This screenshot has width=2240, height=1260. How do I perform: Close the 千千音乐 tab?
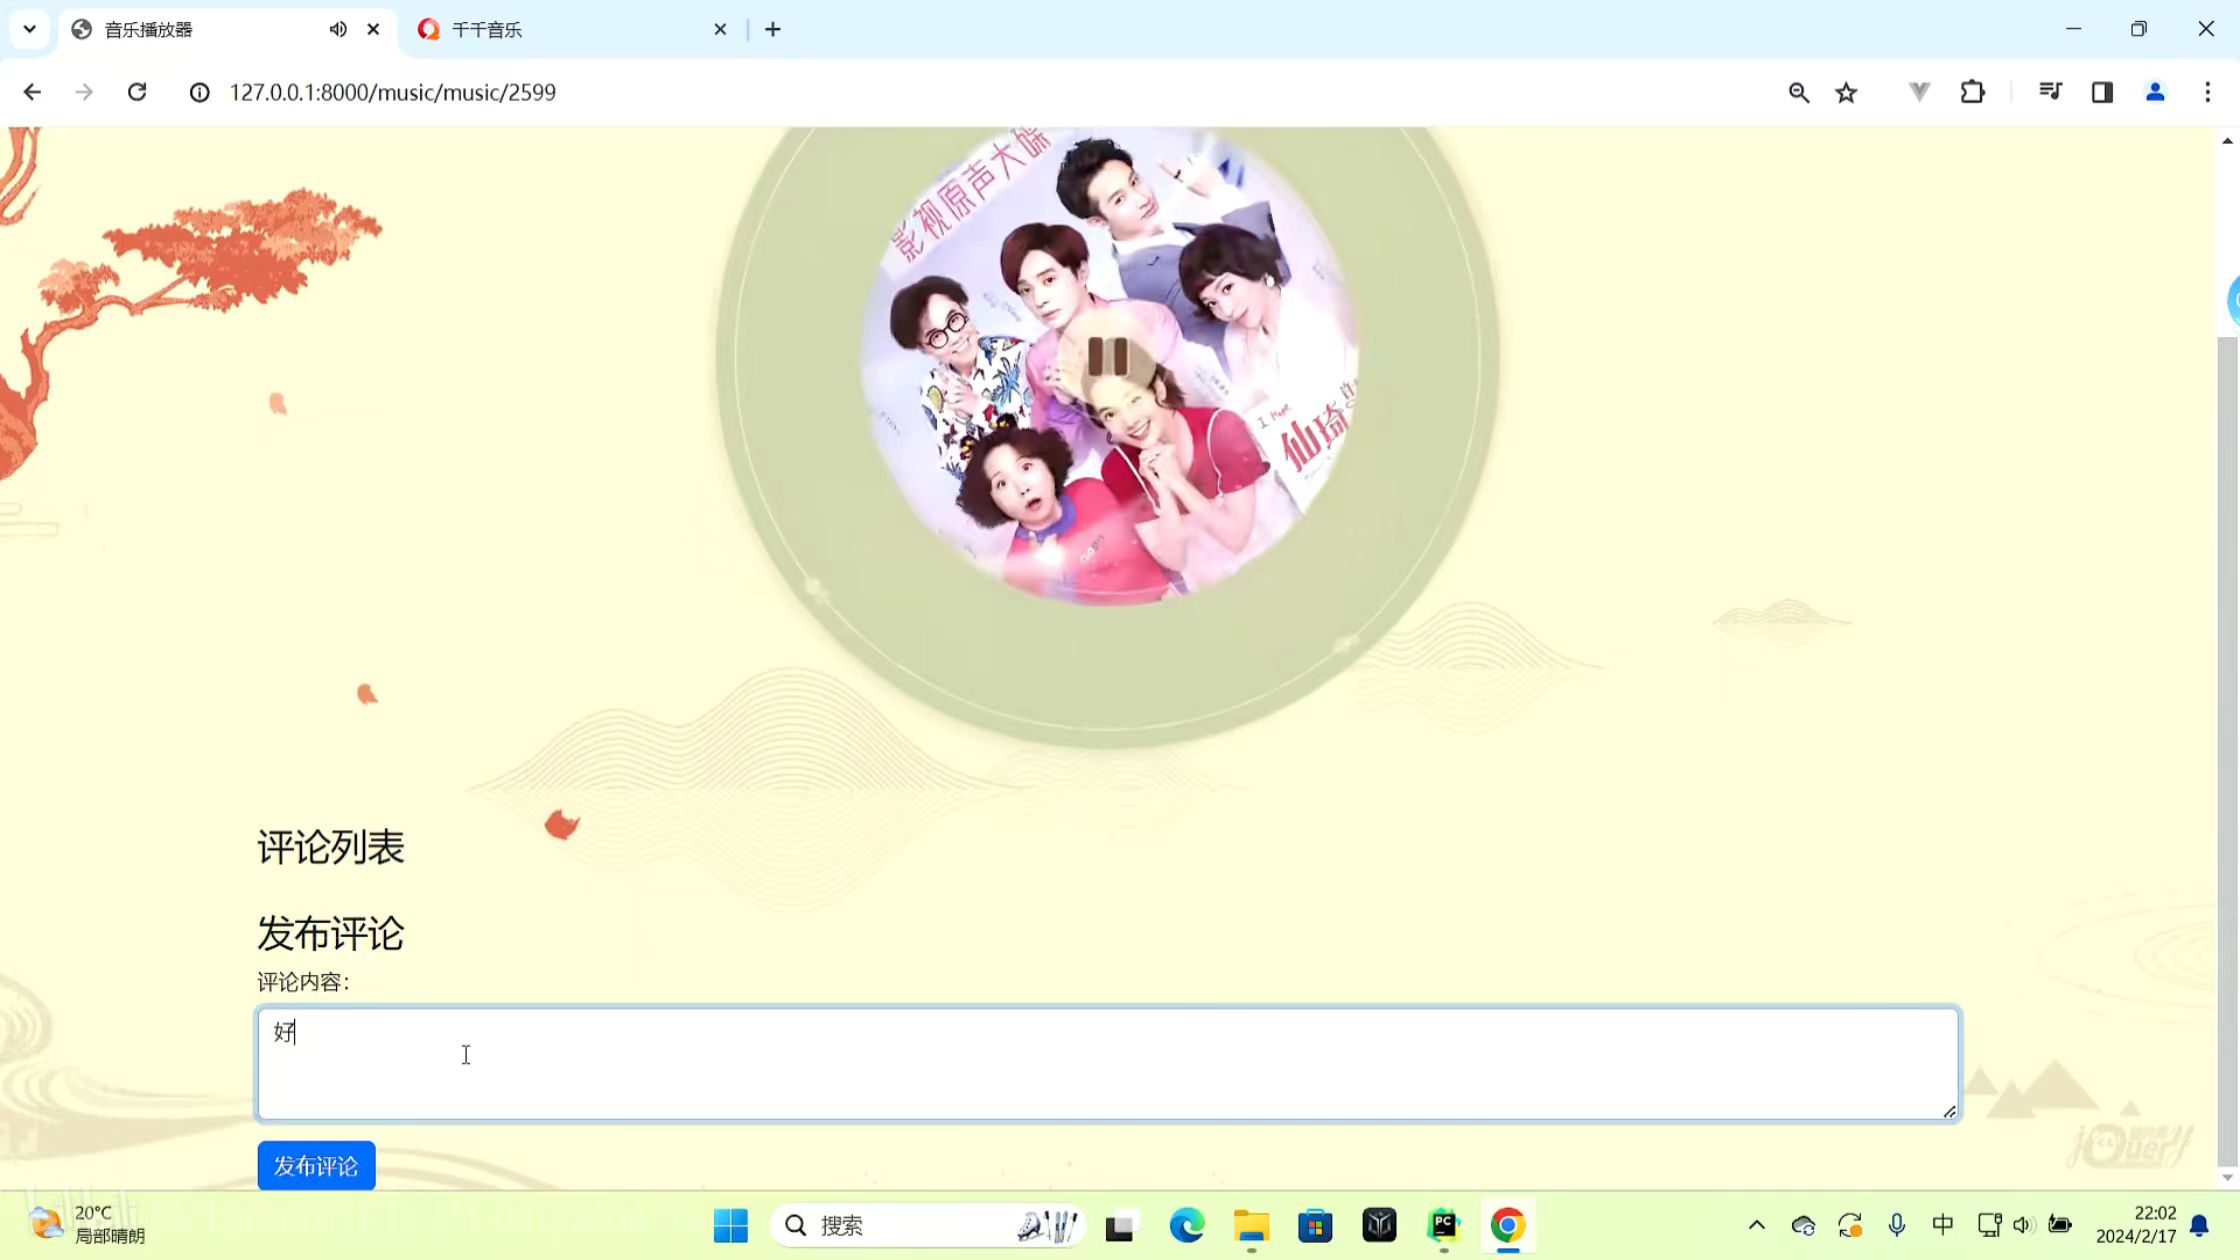(x=720, y=30)
